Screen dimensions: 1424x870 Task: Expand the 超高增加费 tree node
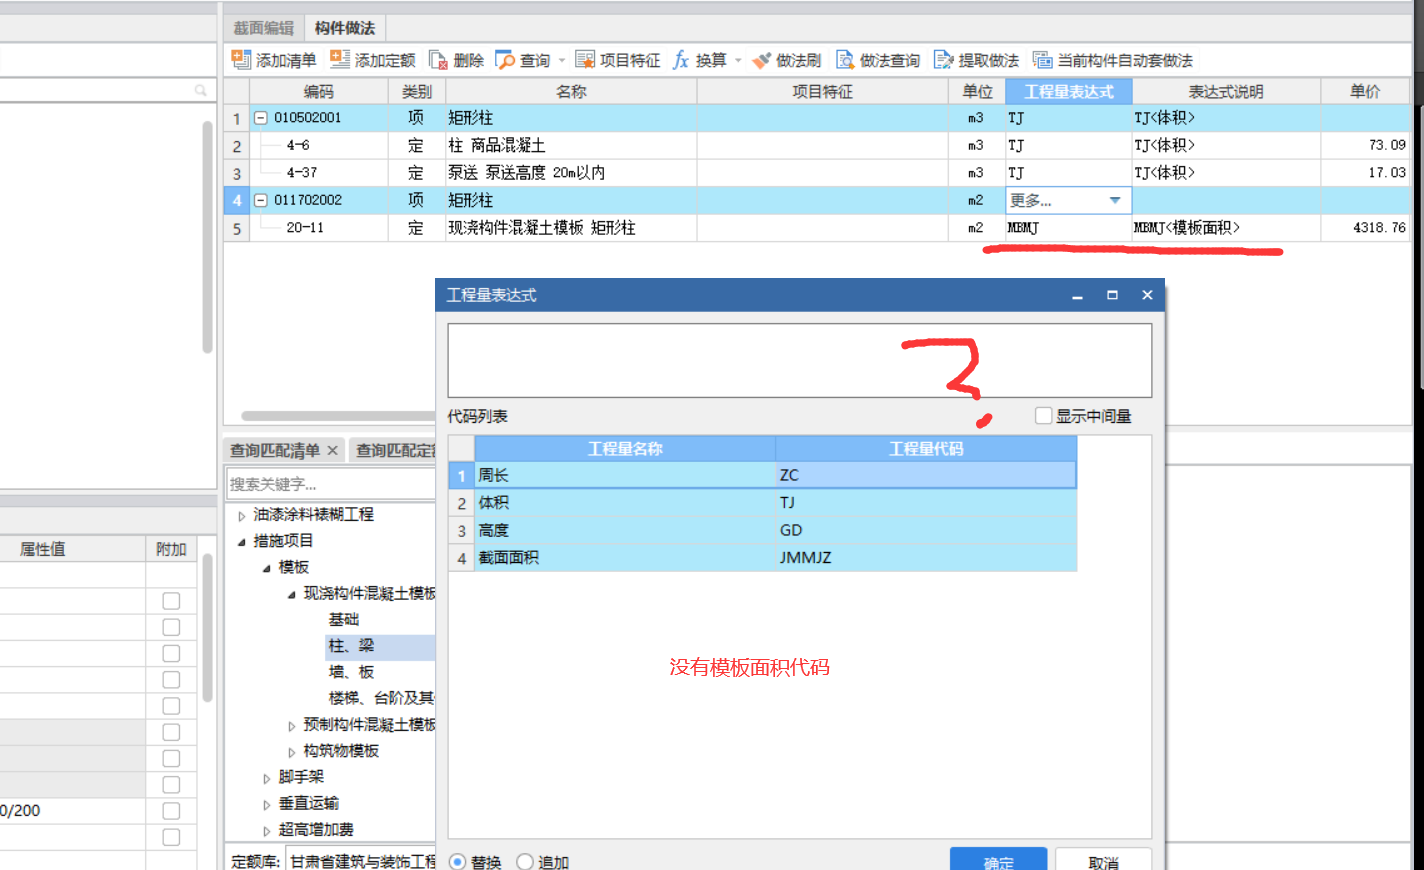pyautogui.click(x=267, y=830)
